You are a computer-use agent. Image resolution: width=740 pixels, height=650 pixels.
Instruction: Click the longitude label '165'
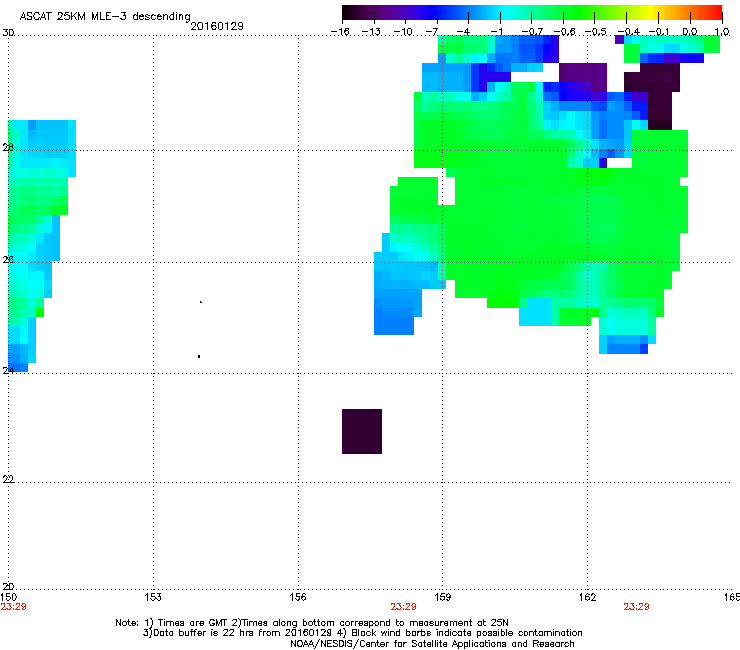coord(732,597)
